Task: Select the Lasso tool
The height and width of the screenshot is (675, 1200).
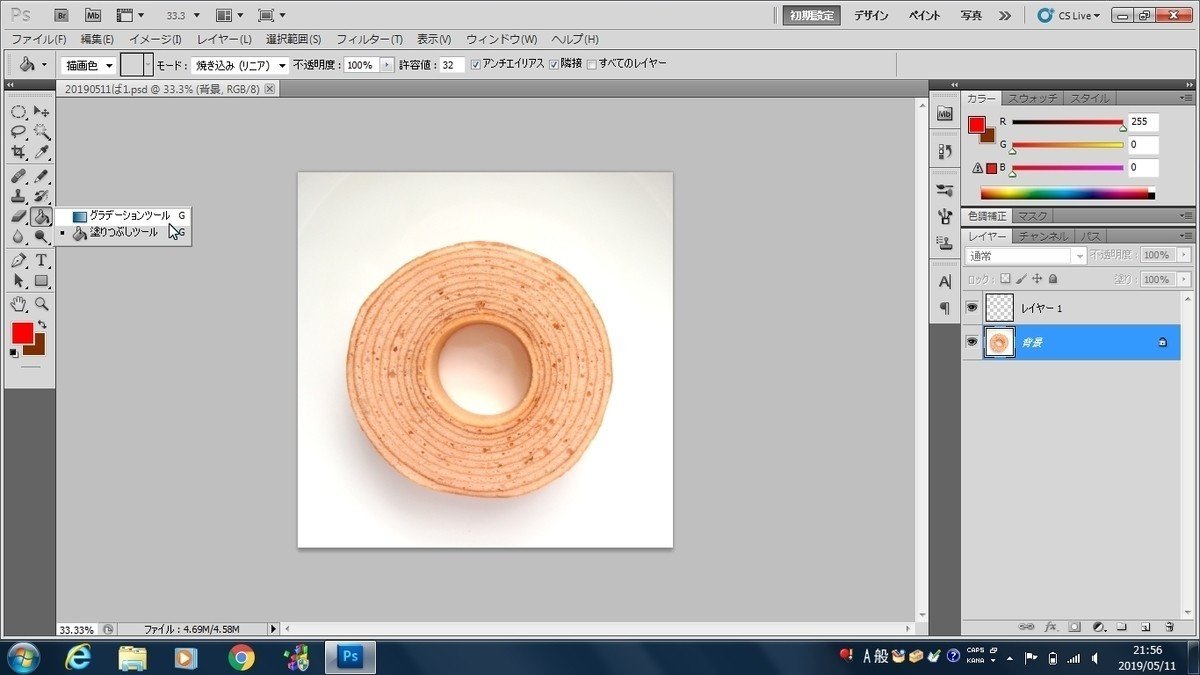Action: click(x=19, y=131)
